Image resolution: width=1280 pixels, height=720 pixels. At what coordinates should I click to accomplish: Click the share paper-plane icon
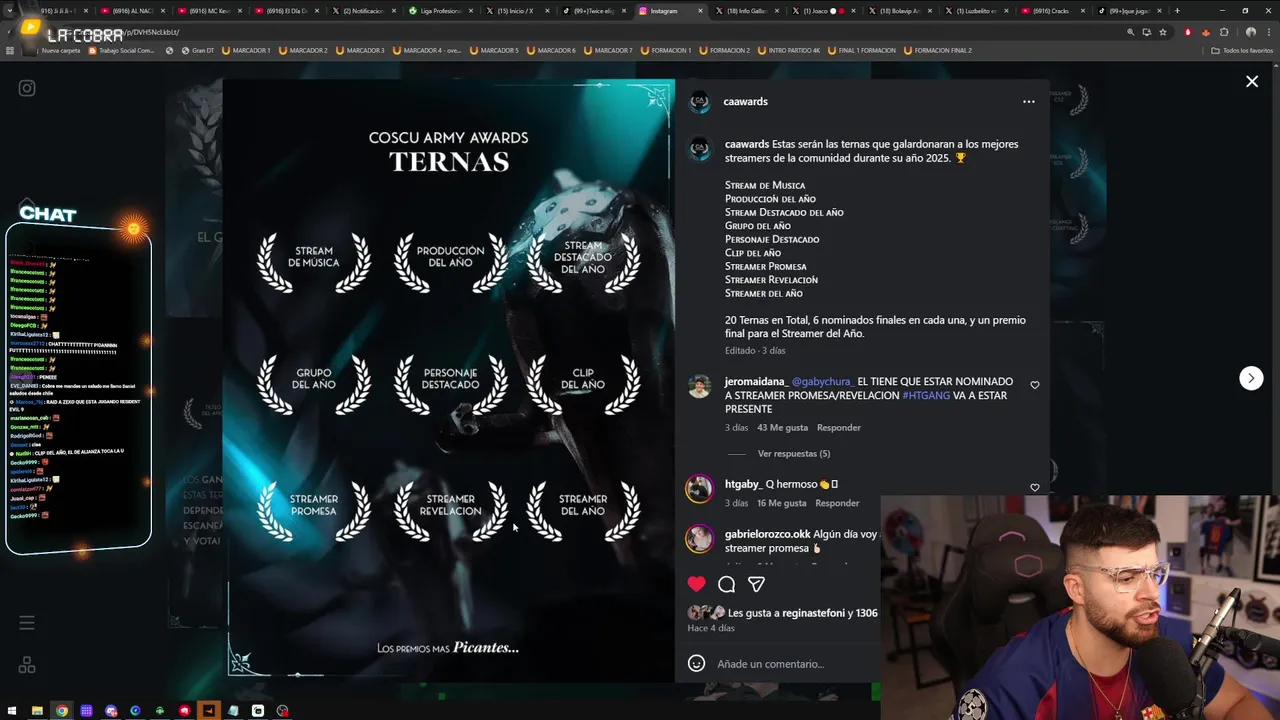(757, 584)
